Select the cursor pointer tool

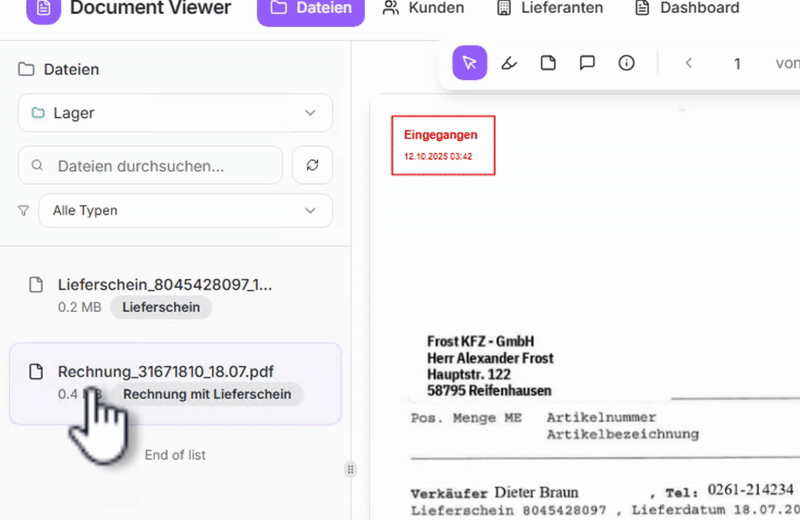pyautogui.click(x=469, y=63)
